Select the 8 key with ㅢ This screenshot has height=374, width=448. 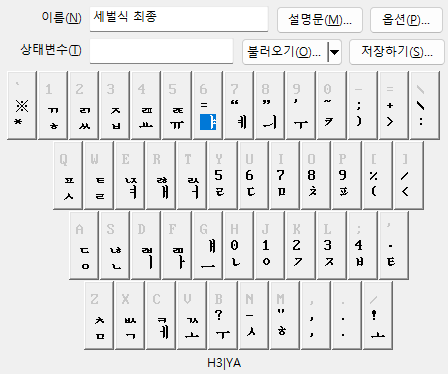point(270,105)
